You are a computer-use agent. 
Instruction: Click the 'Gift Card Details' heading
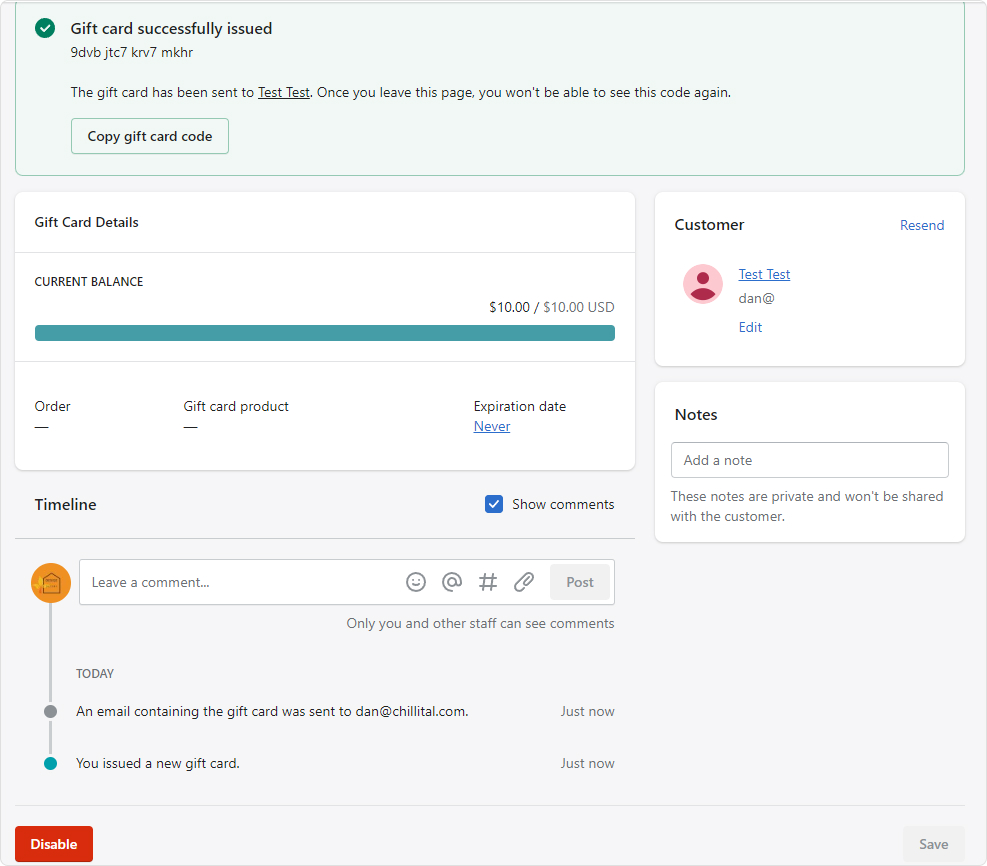pos(86,222)
